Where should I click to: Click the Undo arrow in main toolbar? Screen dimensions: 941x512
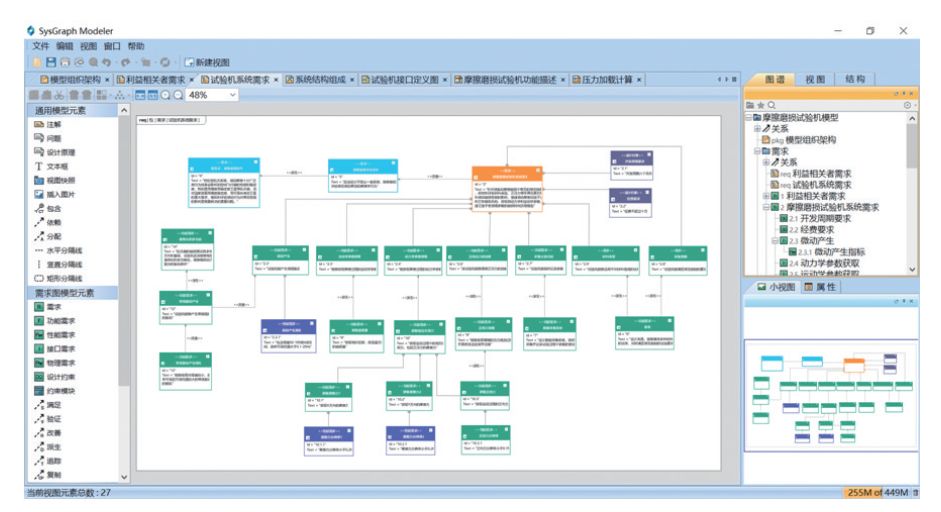click(107, 62)
